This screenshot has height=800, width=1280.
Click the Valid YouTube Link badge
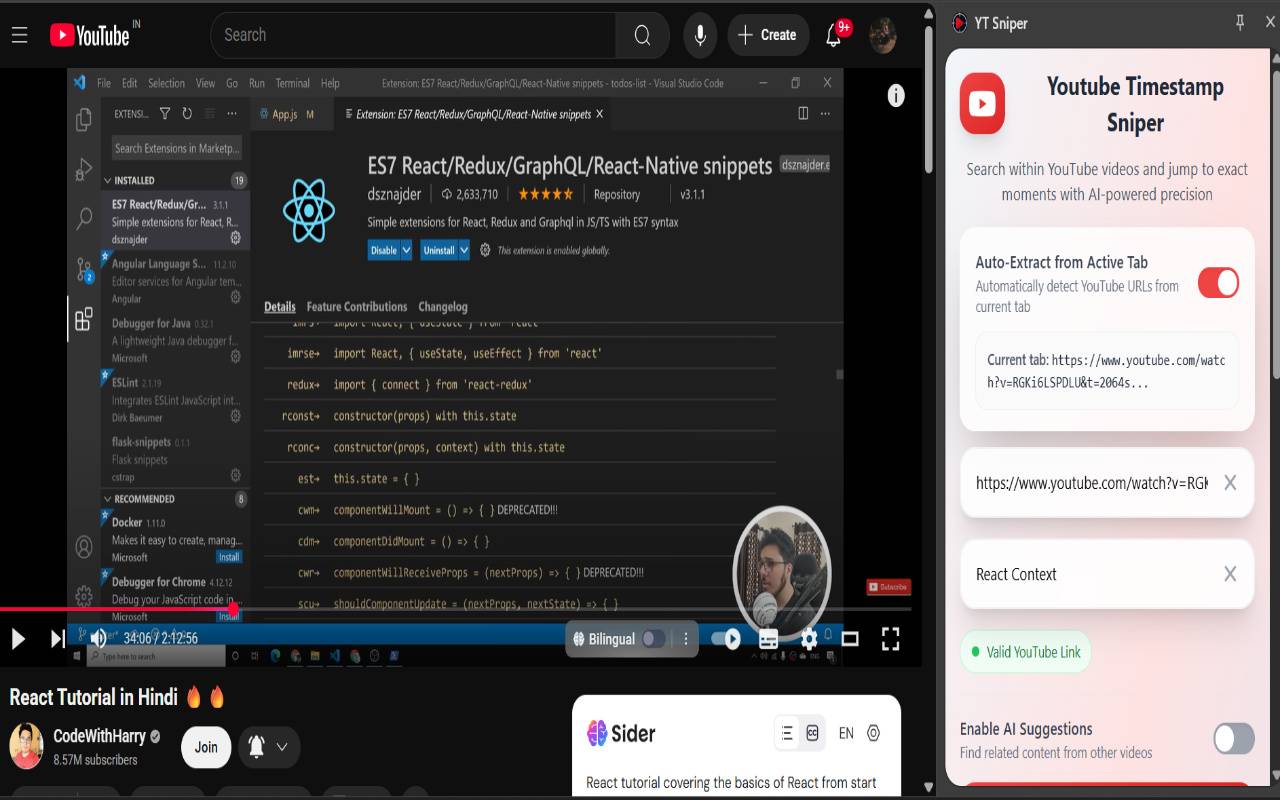pyautogui.click(x=1025, y=651)
